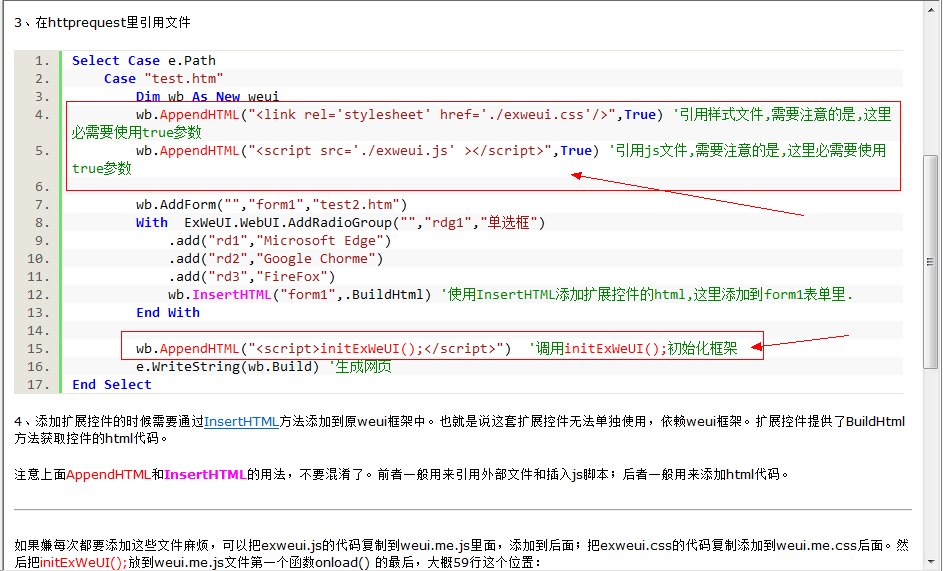Click red initExWeUI(); in the bottom paragraph

(x=84, y=562)
